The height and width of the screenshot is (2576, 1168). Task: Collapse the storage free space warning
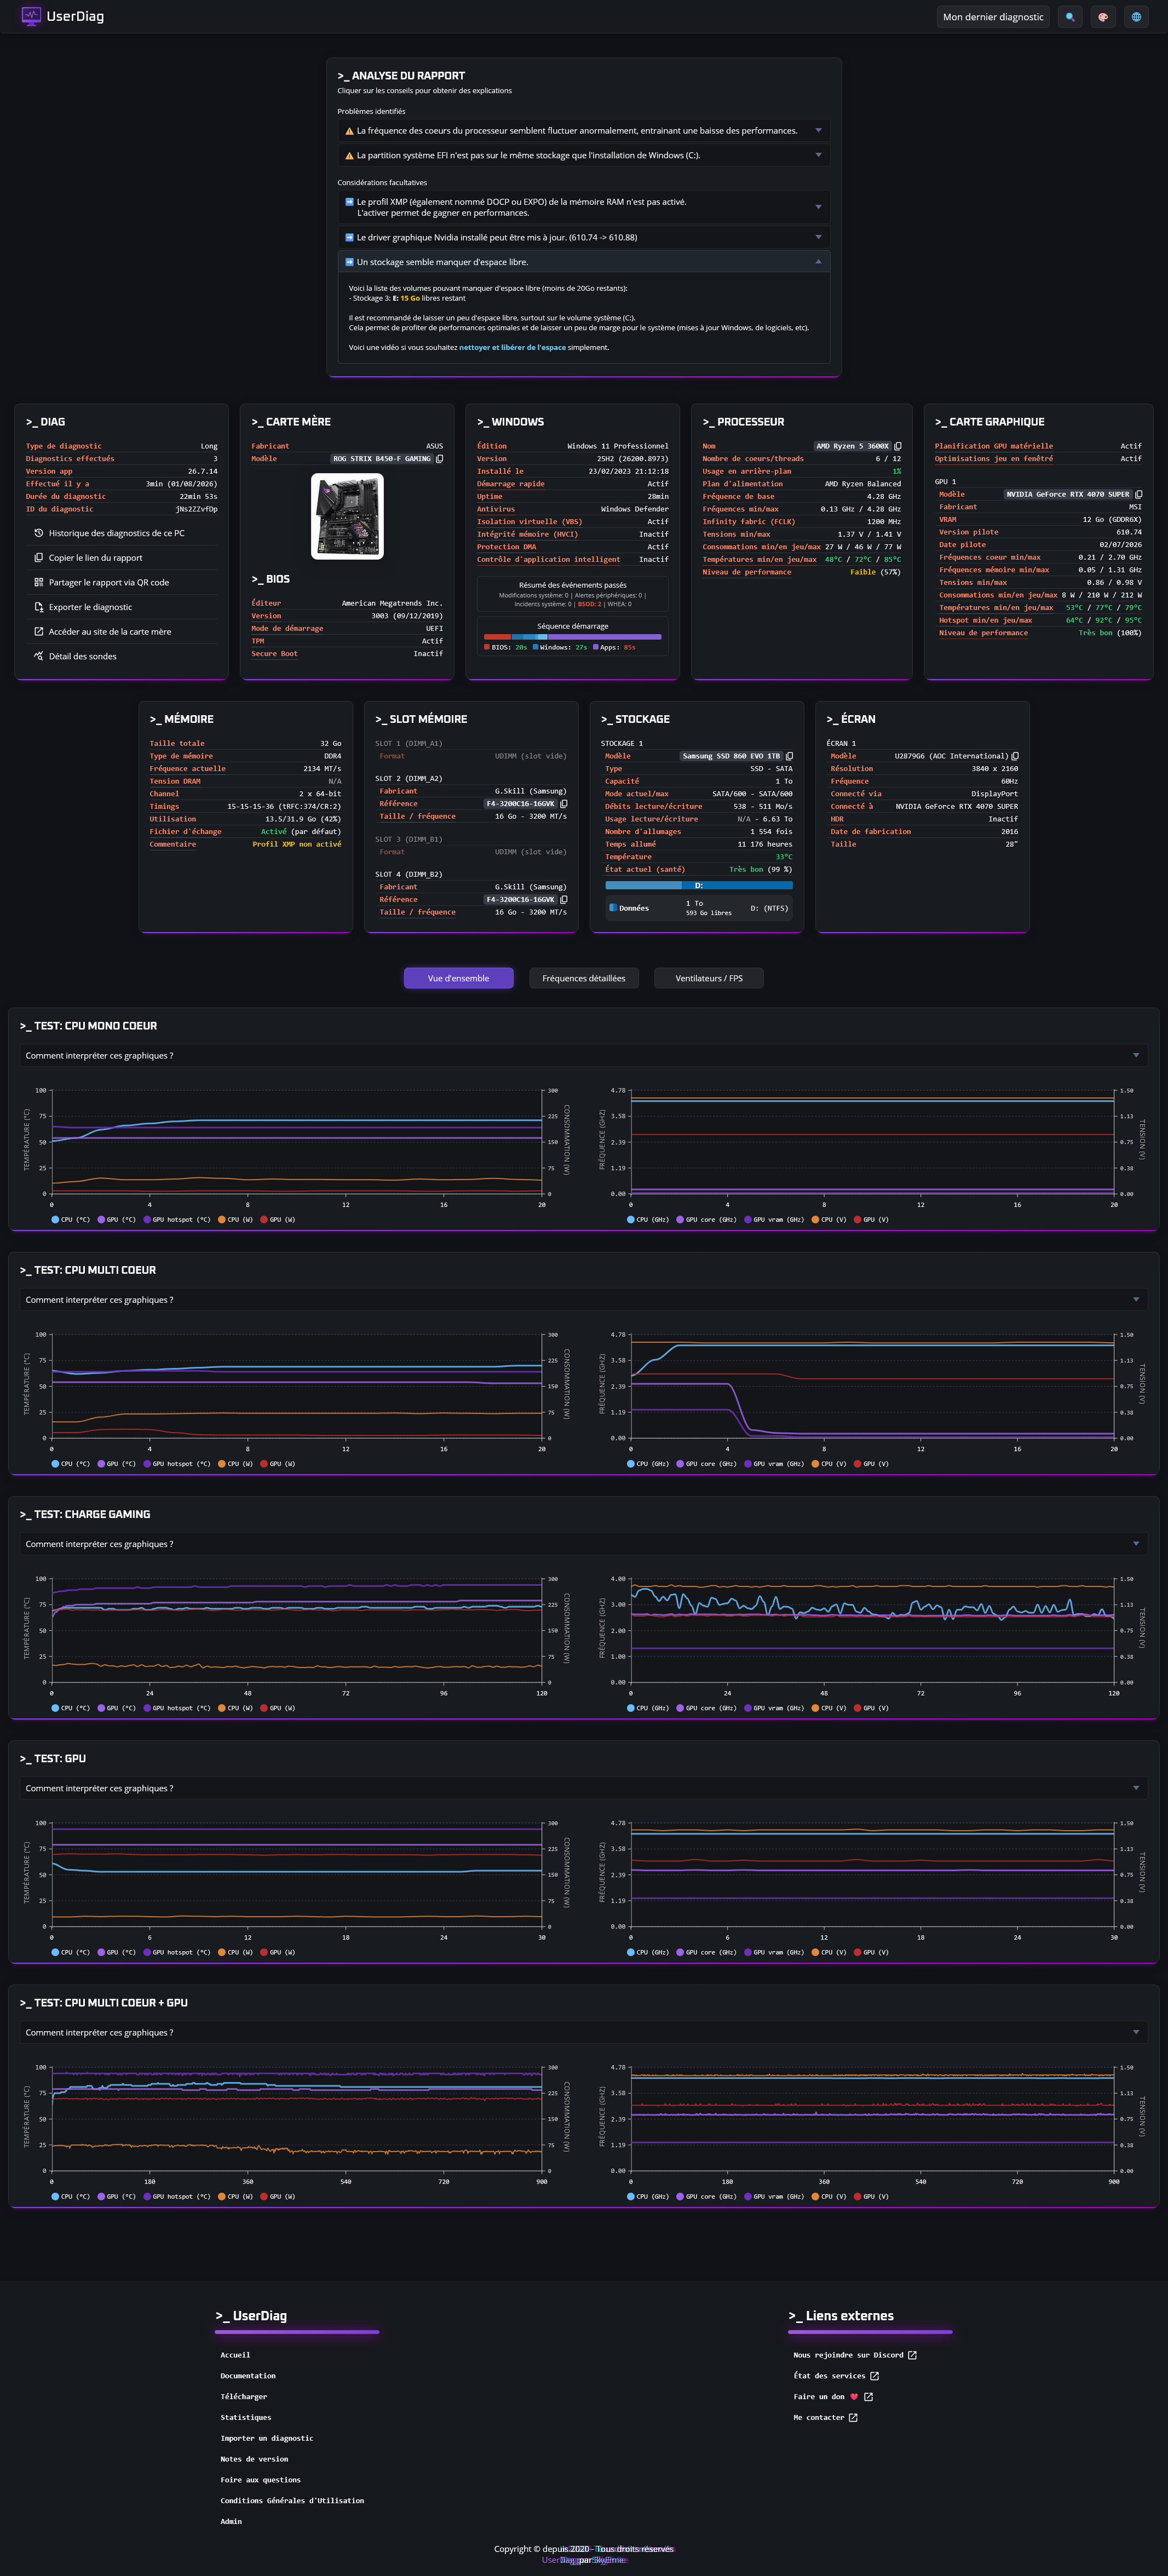click(x=584, y=262)
